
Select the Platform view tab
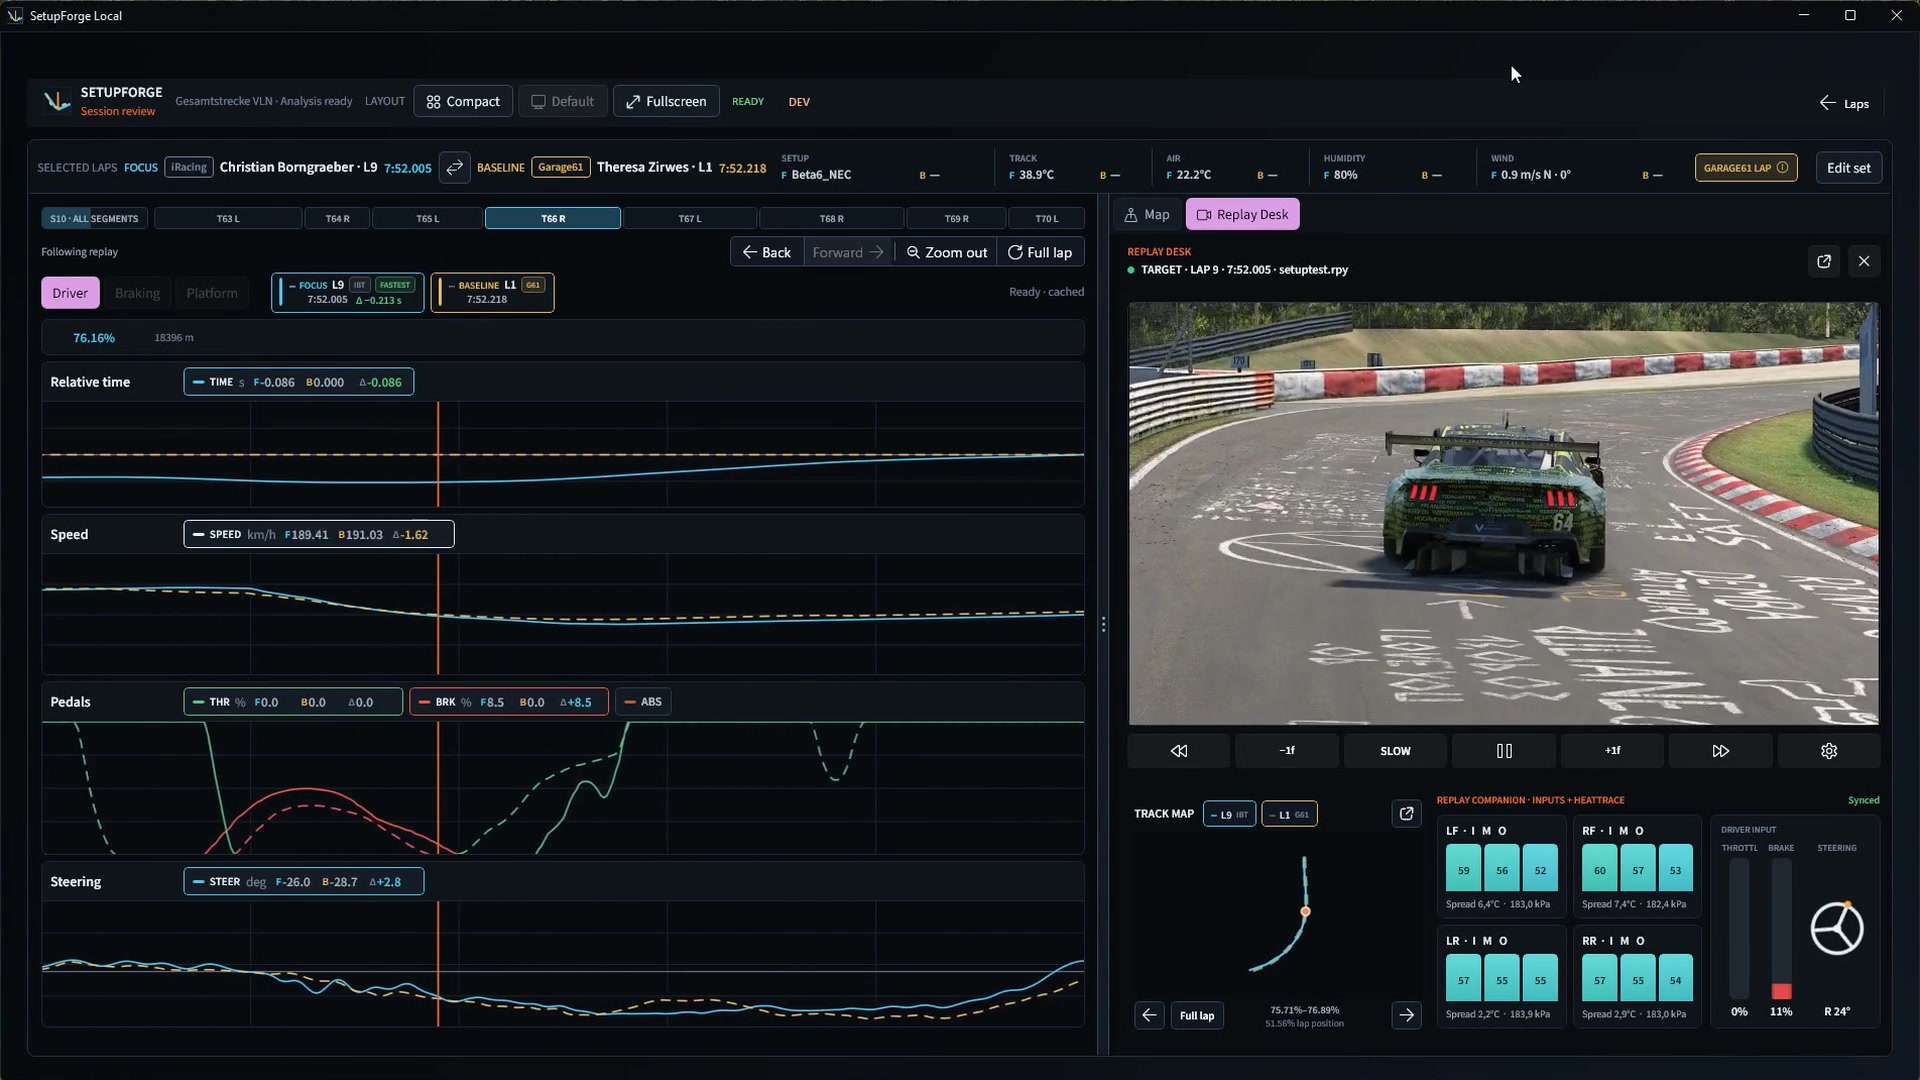point(212,293)
